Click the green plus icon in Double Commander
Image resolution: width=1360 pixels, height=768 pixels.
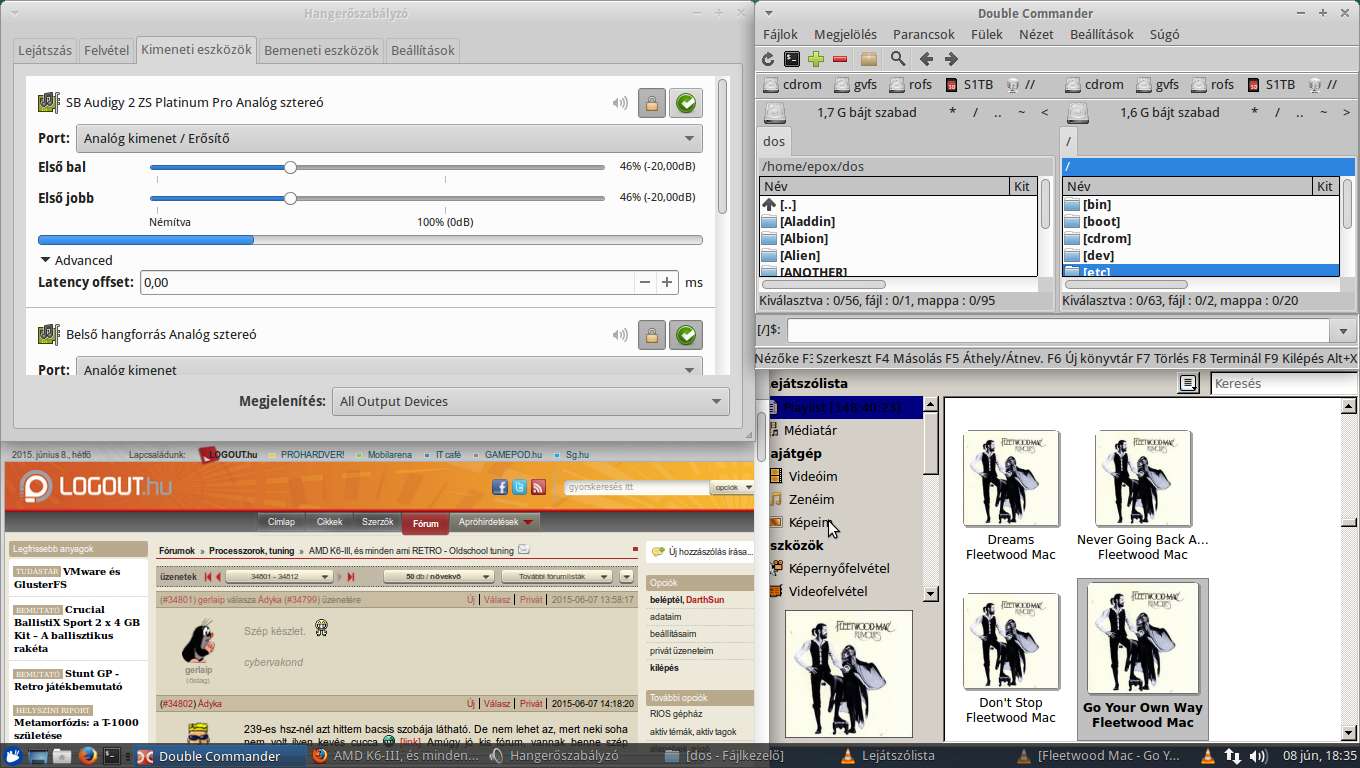pos(816,59)
